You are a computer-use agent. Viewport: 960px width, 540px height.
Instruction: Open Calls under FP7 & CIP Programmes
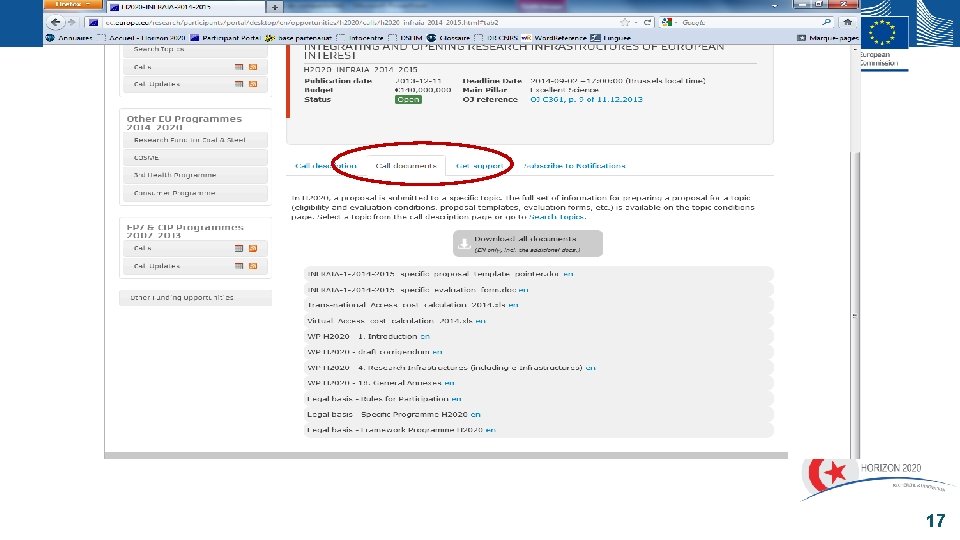pos(143,249)
